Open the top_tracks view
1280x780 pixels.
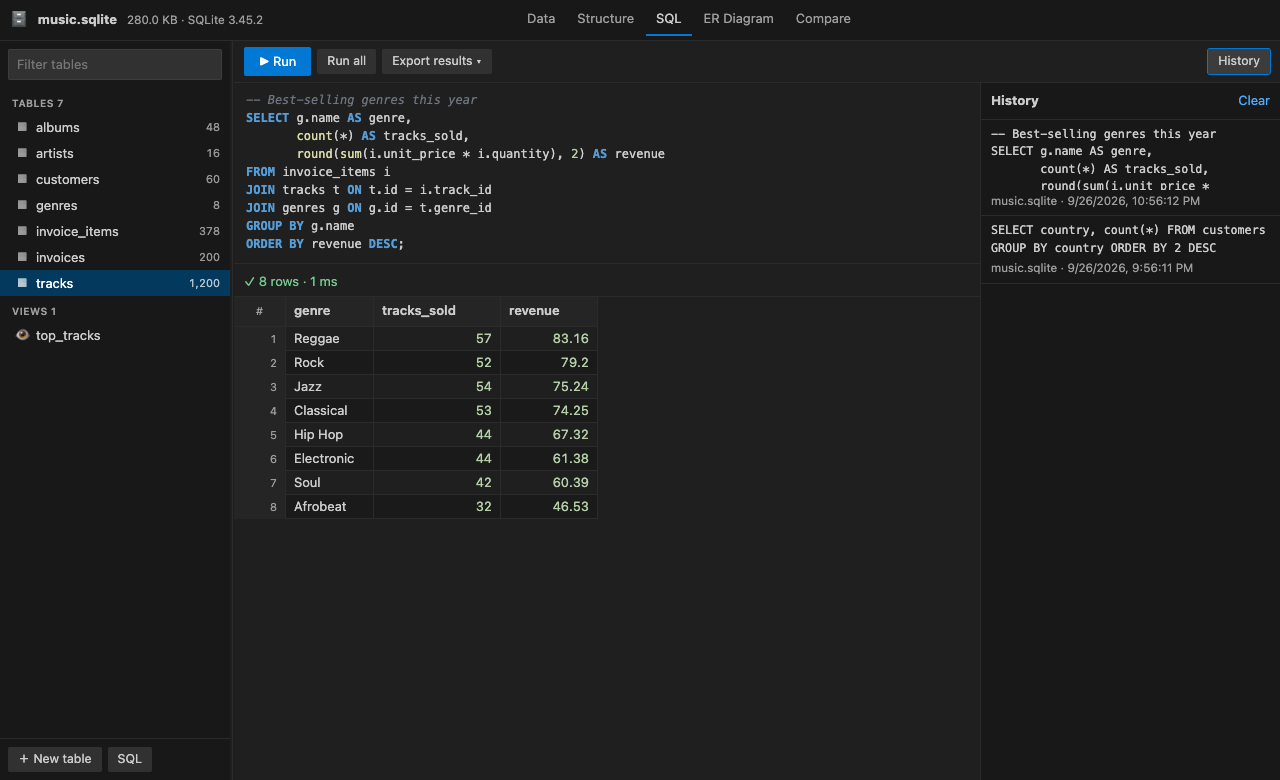coord(115,335)
